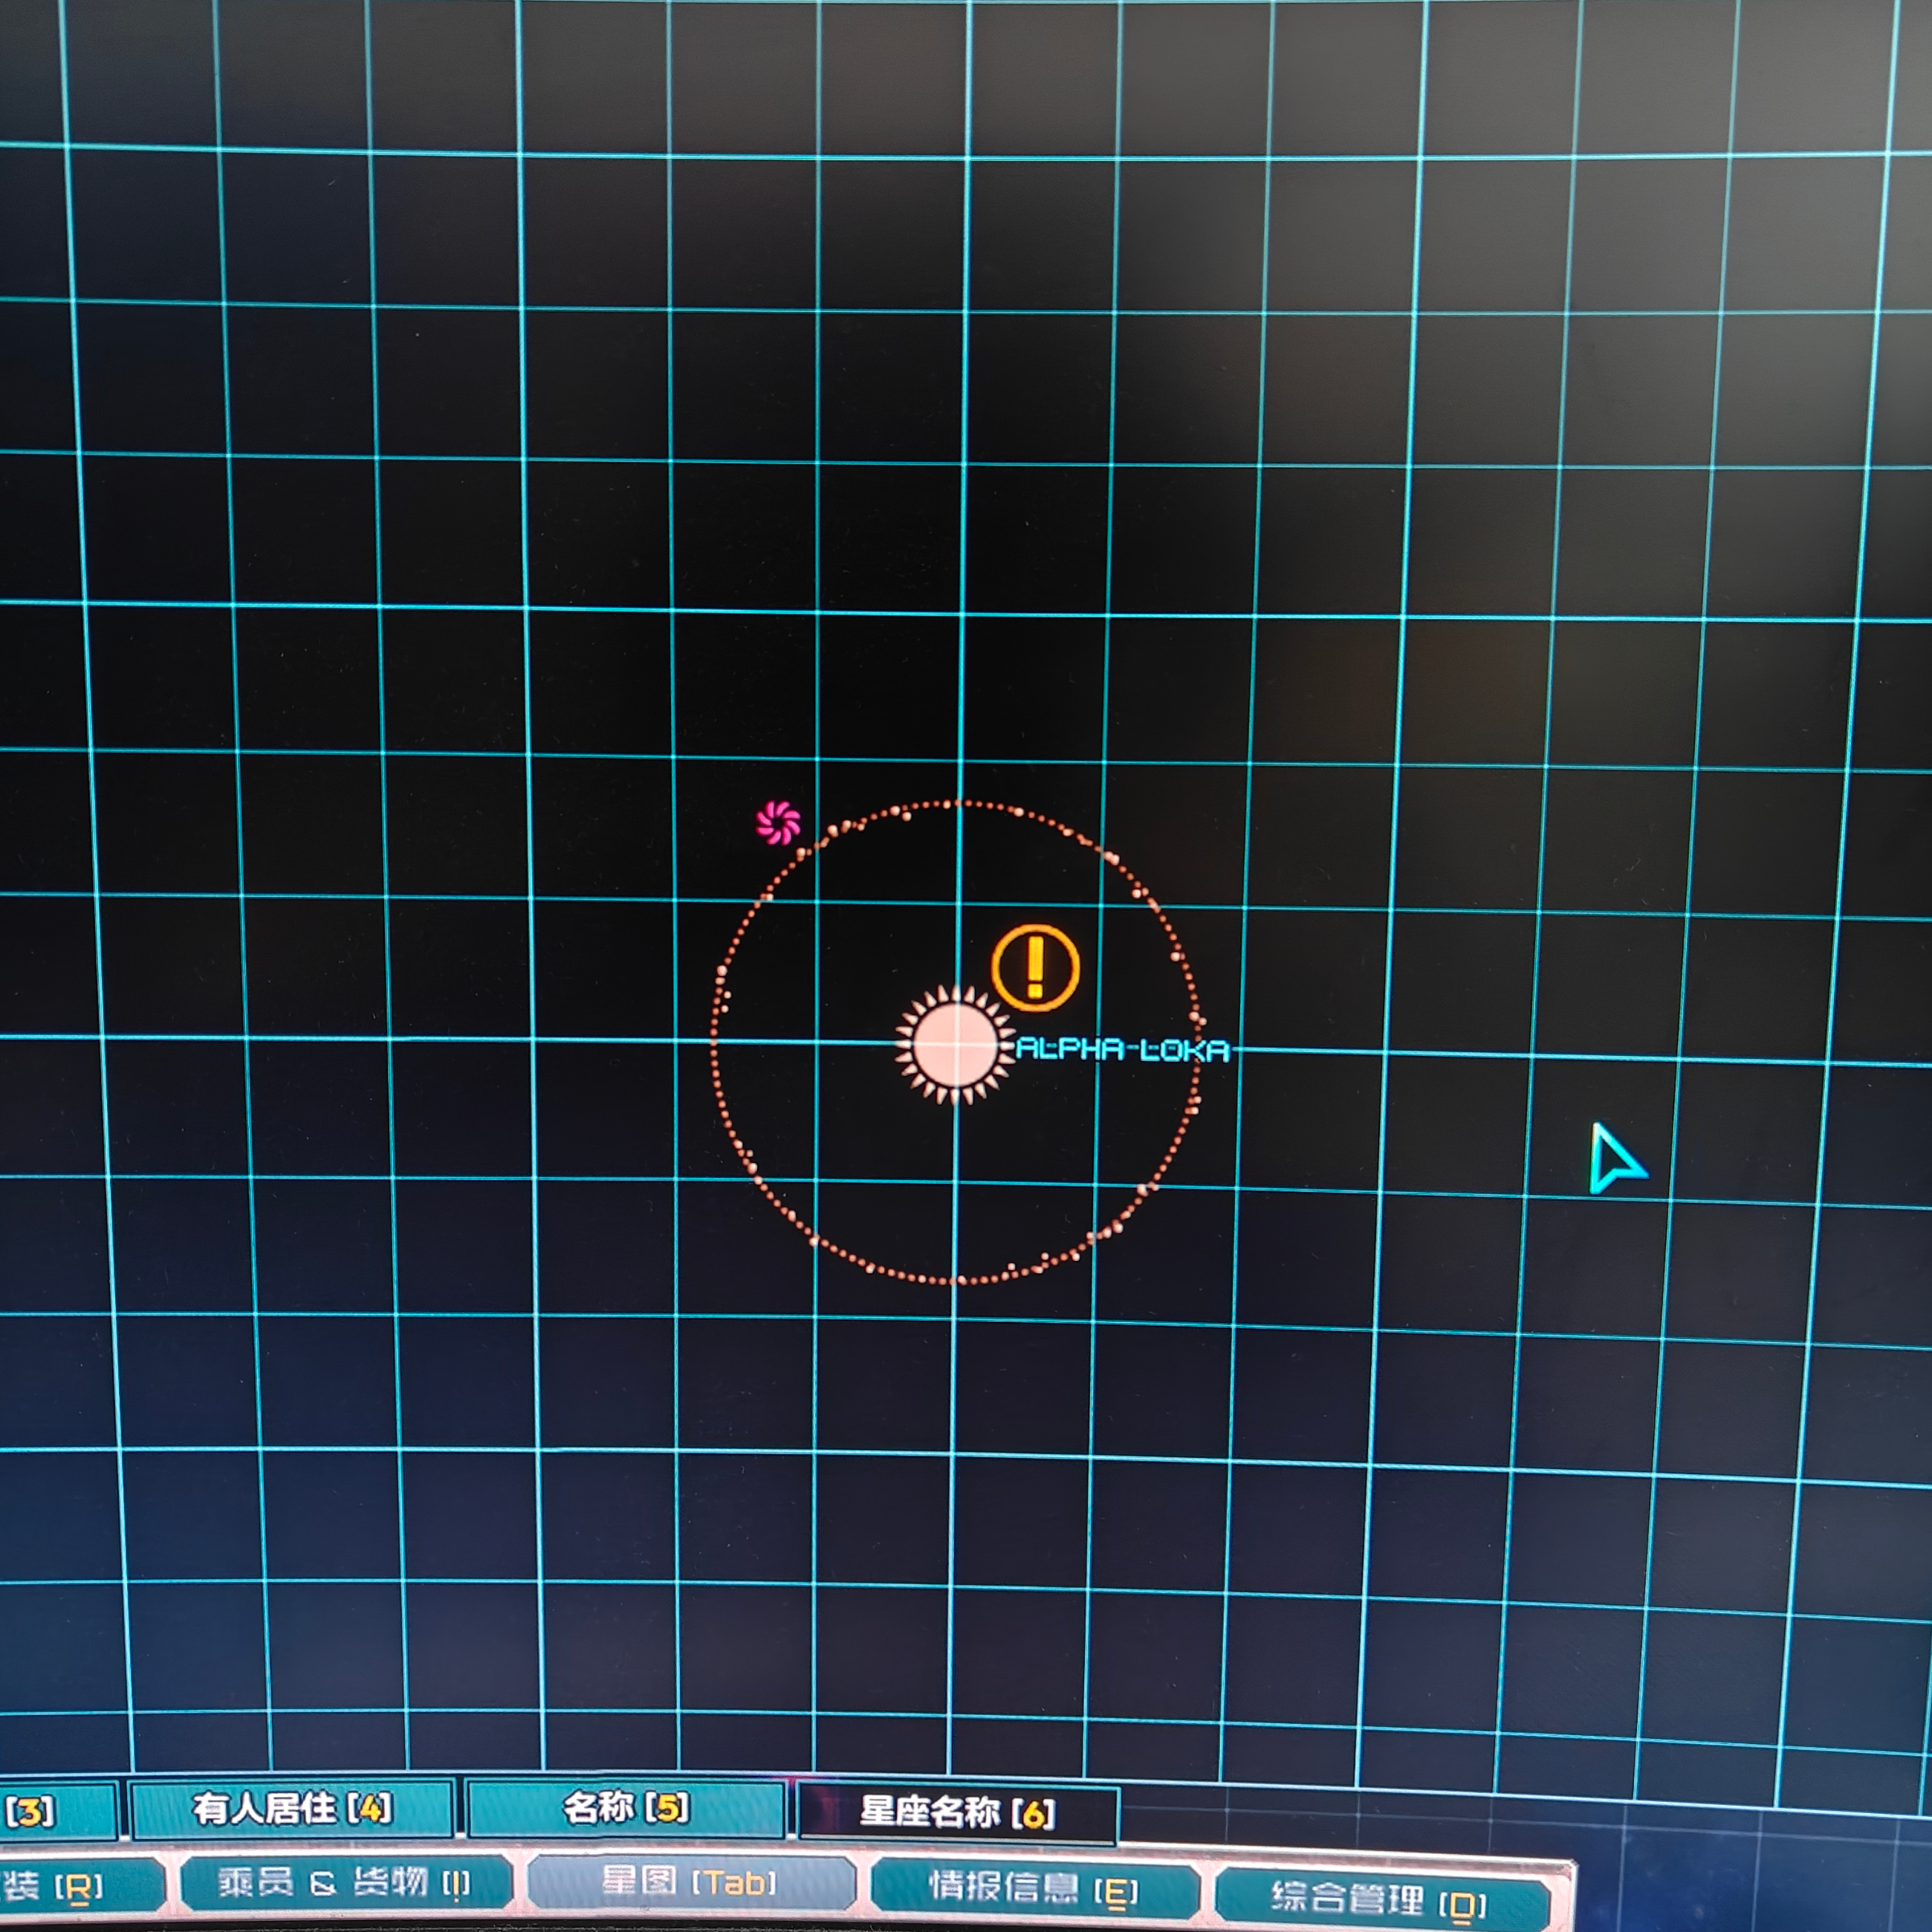Click the orange exclamation warning marker
This screenshot has height=1932, width=1932.
pyautogui.click(x=1035, y=967)
